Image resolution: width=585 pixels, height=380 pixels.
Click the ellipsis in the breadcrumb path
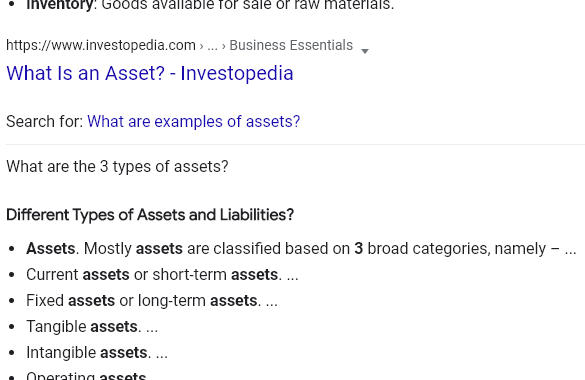click(x=212, y=46)
